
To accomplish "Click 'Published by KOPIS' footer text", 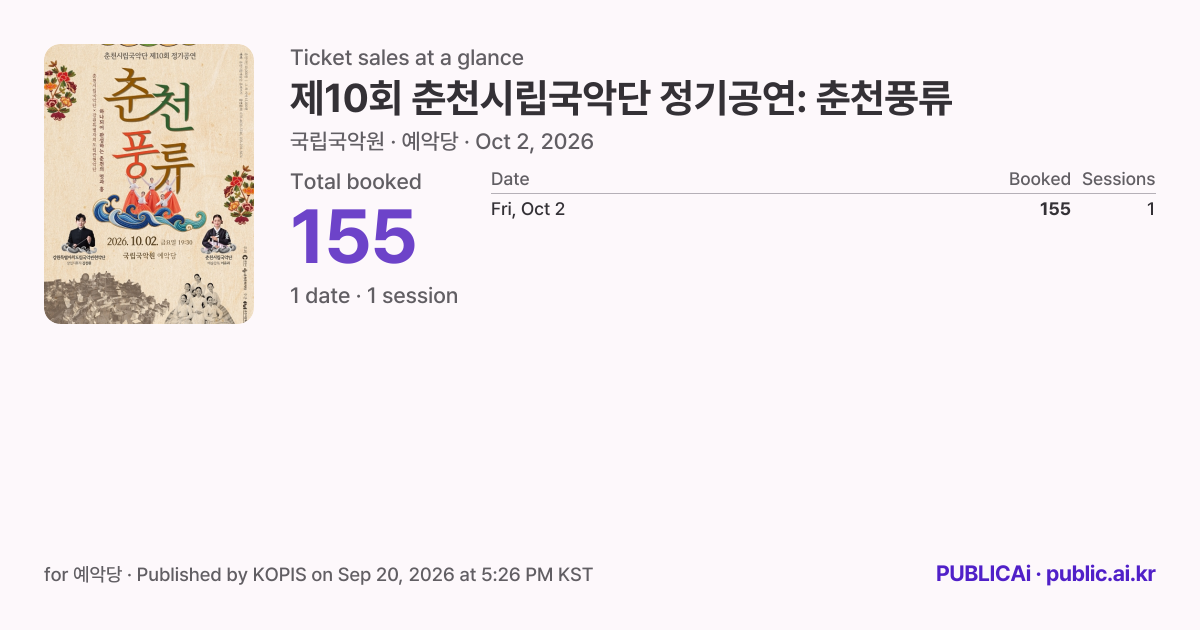I will click(x=221, y=575).
